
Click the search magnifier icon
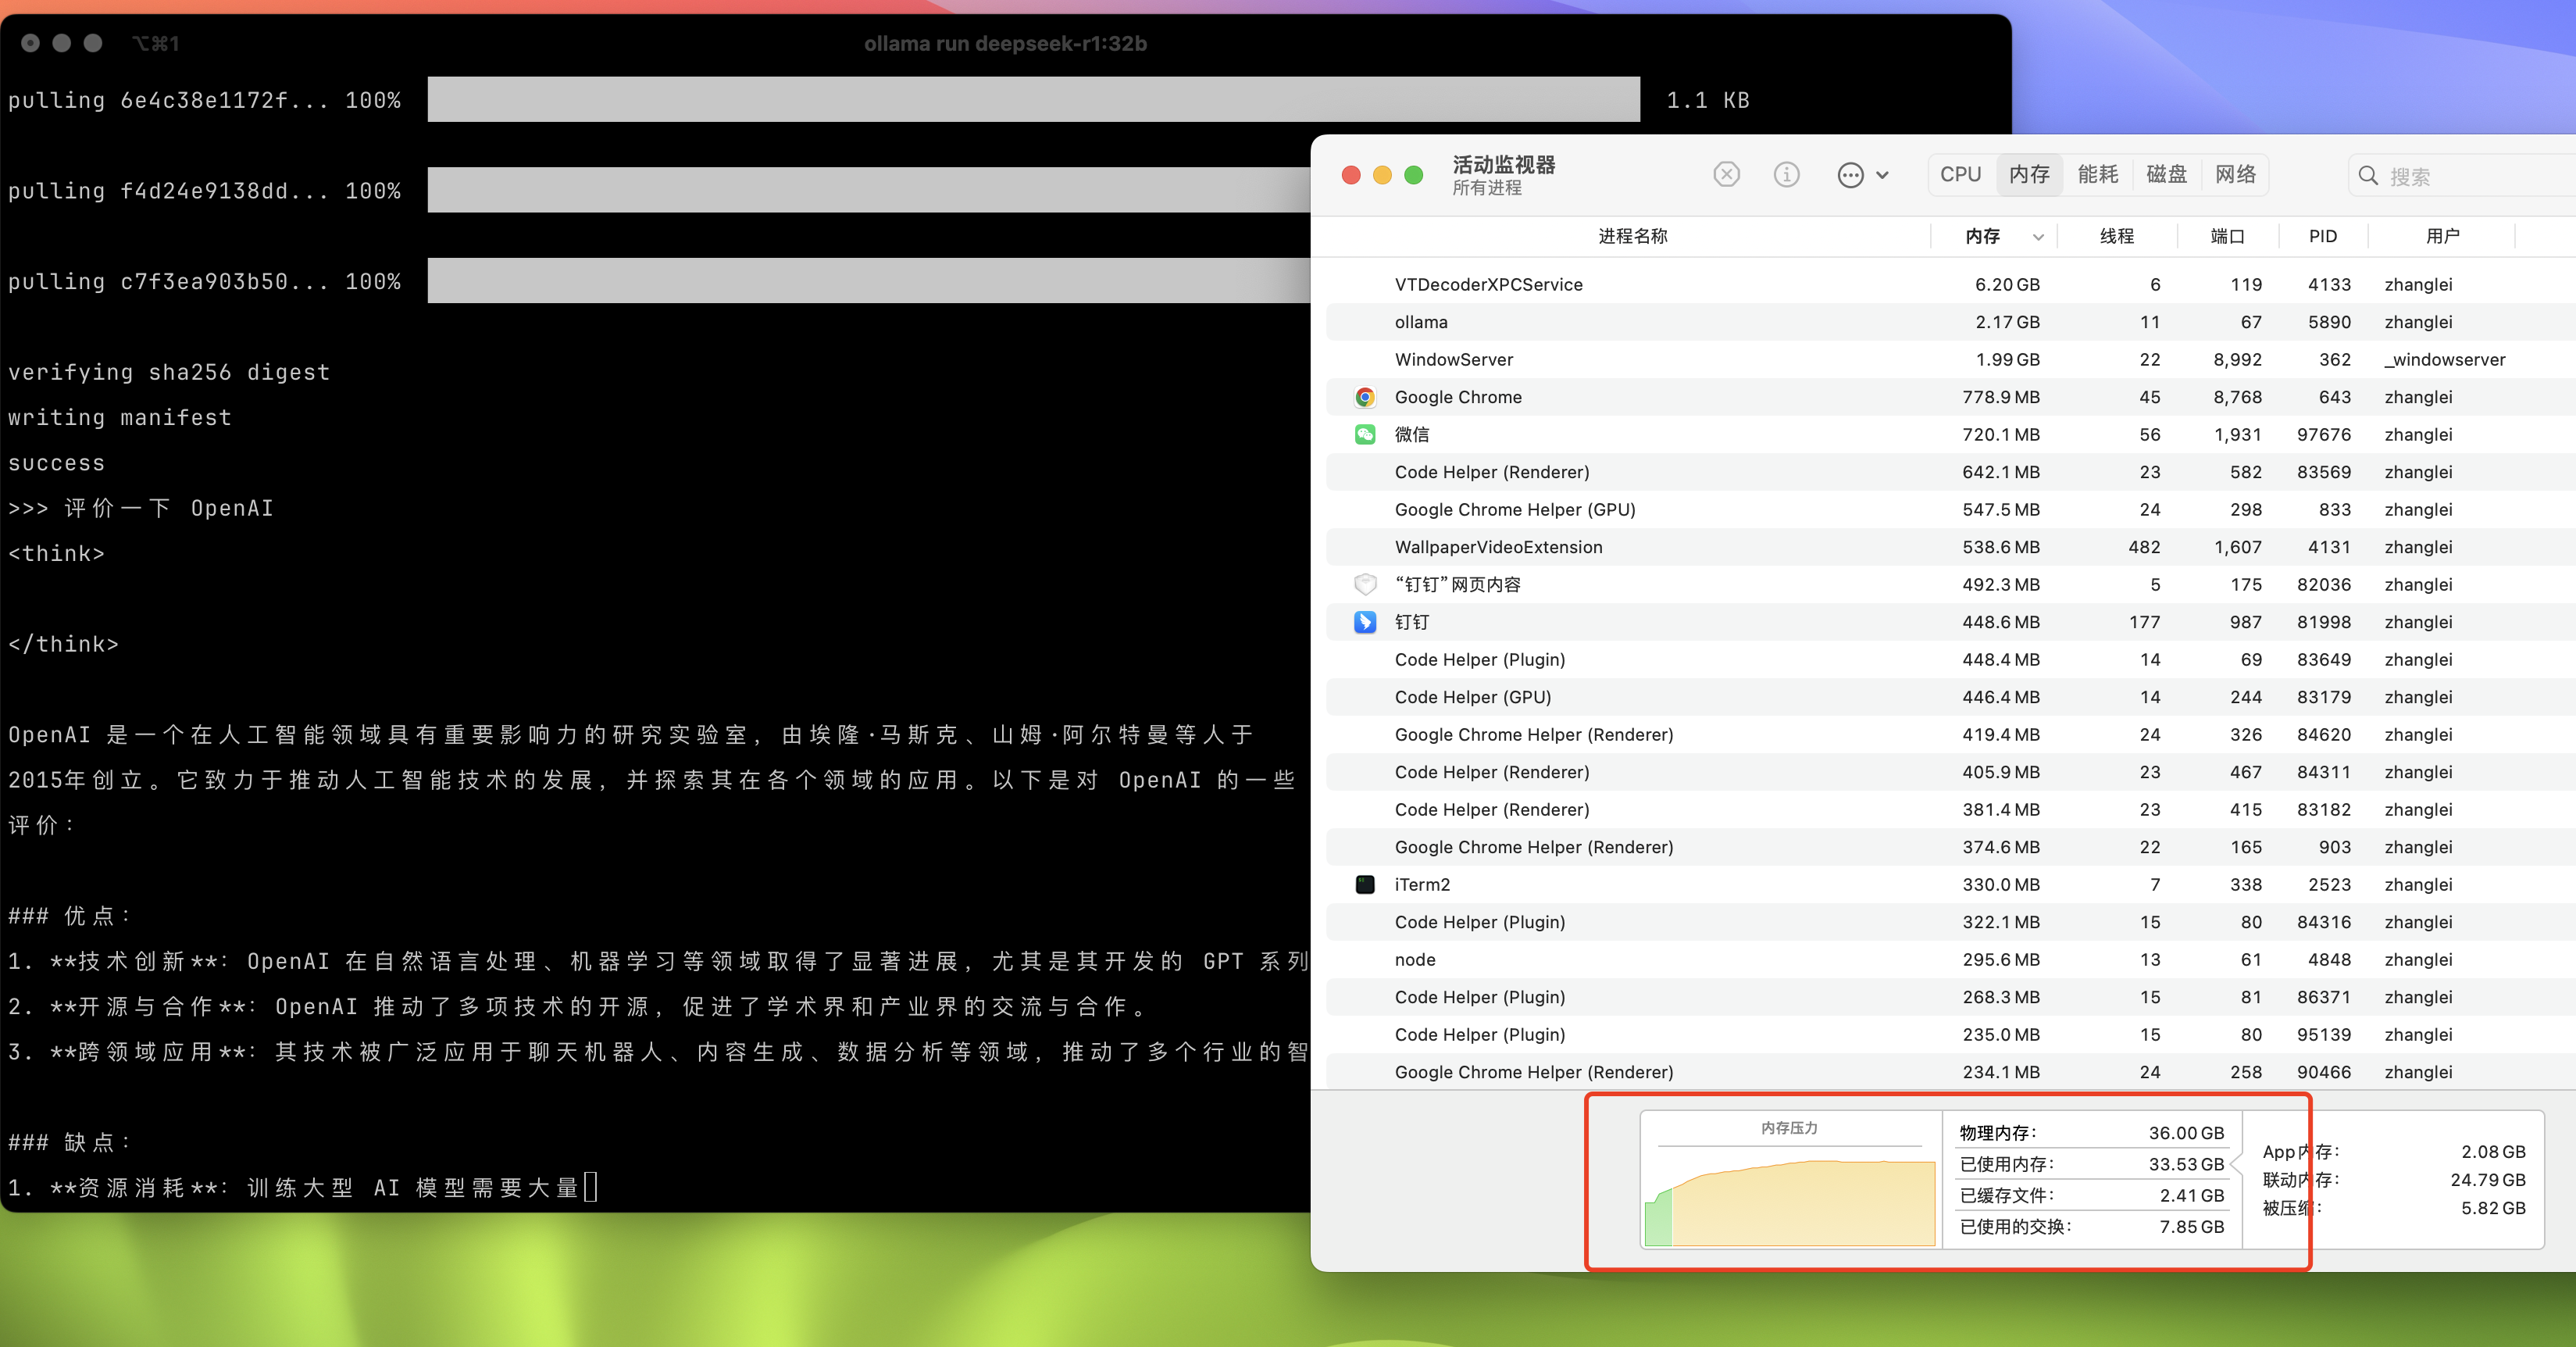tap(2368, 176)
